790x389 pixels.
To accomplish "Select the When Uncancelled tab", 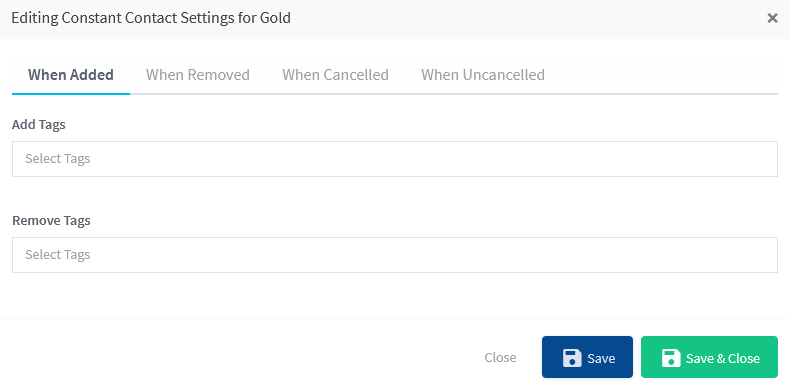I will (483, 75).
